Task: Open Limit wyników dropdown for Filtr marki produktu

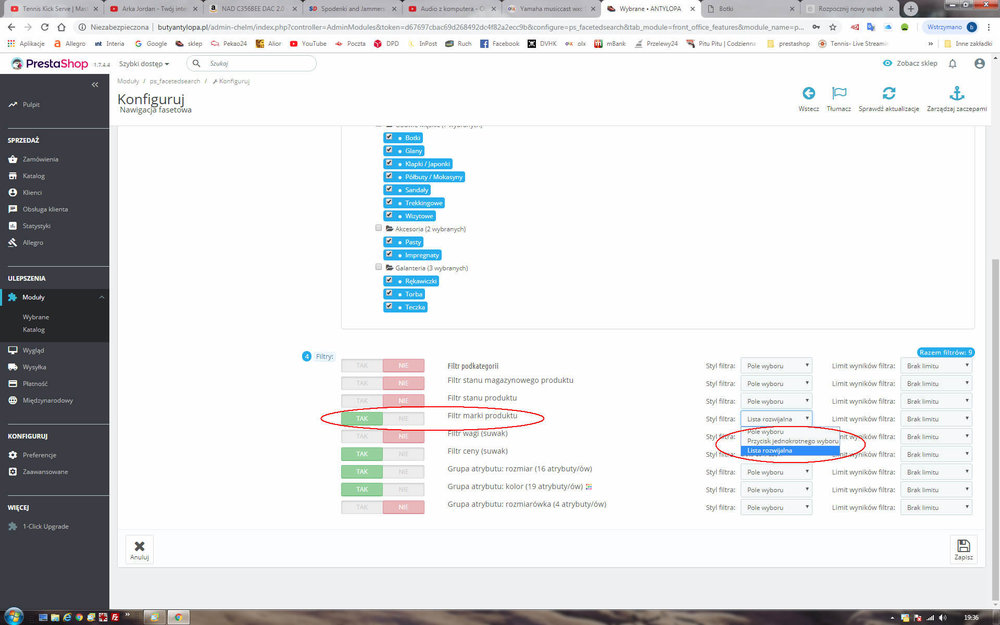Action: coord(936,419)
